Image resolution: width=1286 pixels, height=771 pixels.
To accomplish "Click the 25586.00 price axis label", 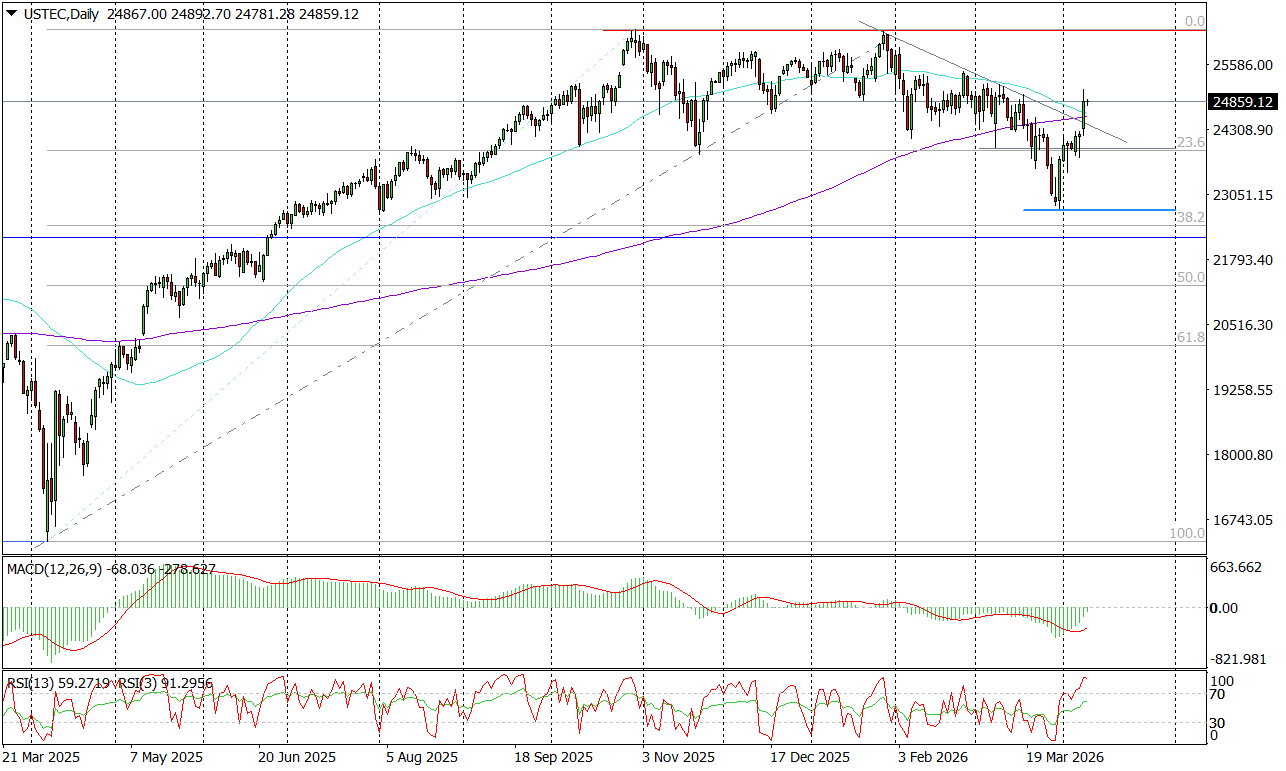I will pyautogui.click(x=1241, y=66).
